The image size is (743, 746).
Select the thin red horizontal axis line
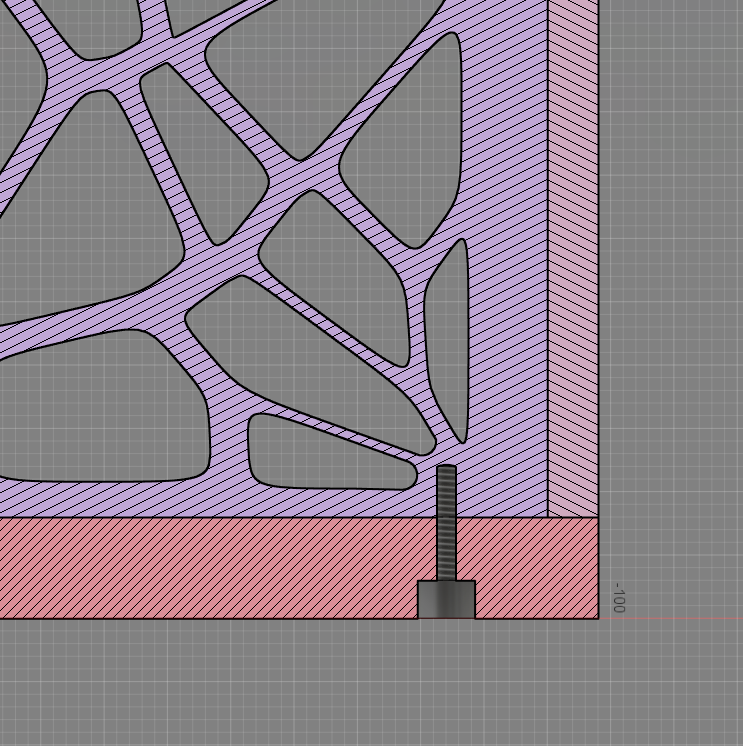680,618
